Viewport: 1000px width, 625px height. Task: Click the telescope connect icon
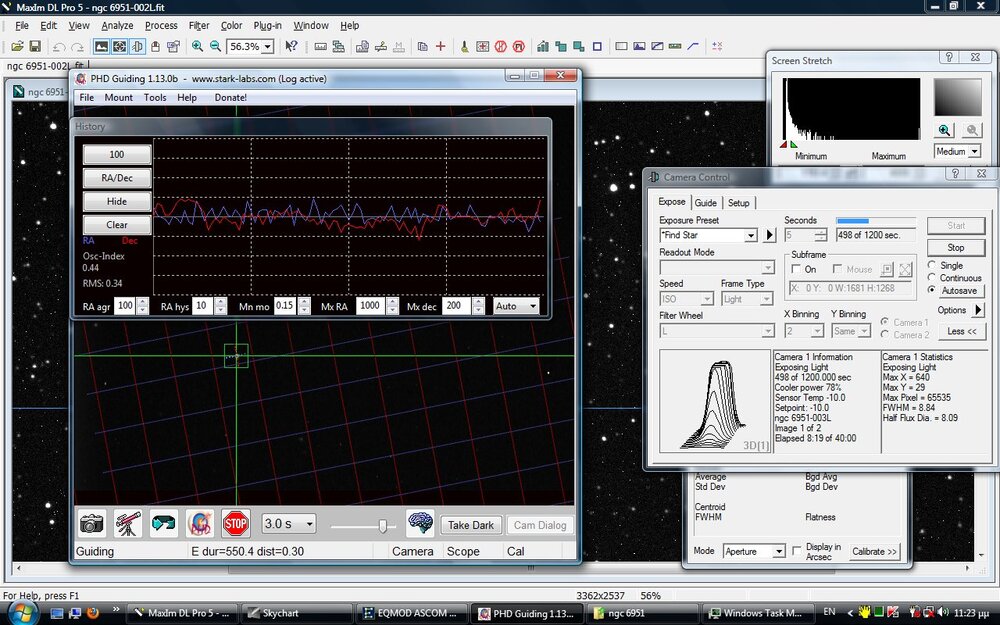tap(127, 523)
